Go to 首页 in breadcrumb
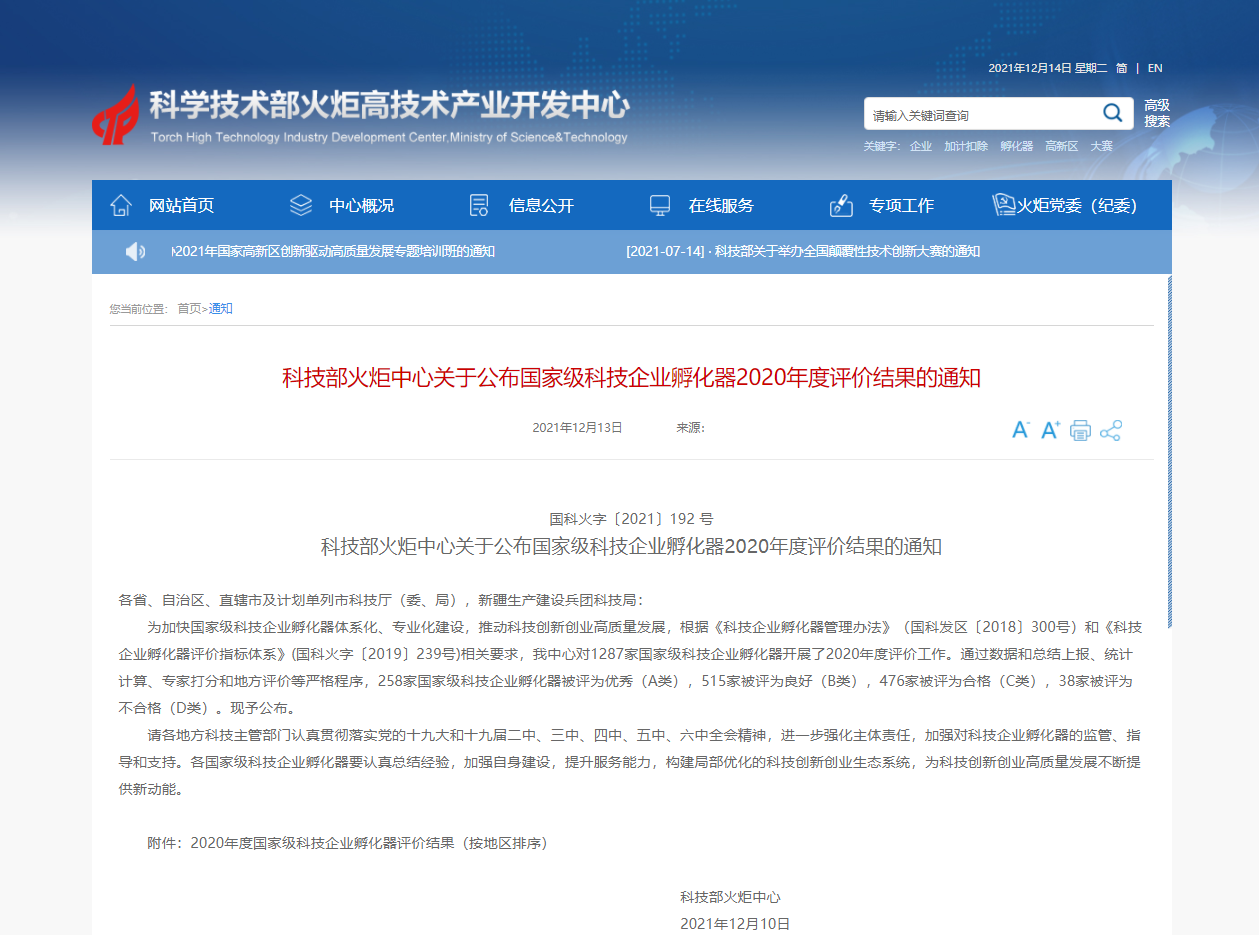The height and width of the screenshot is (935, 1259). tap(189, 309)
